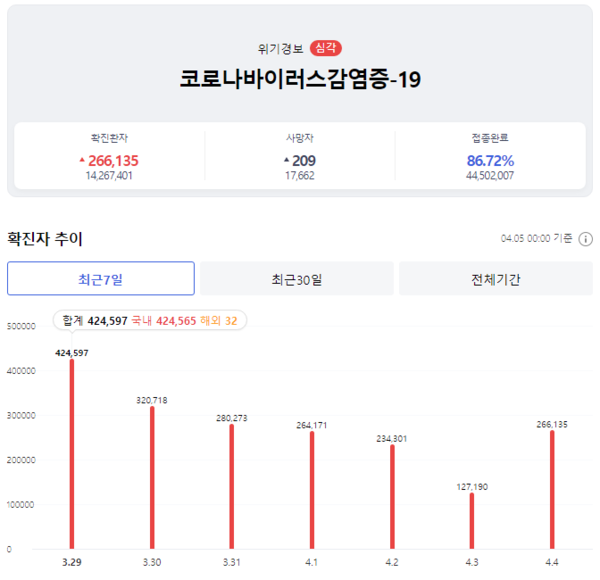
Task: Click the 280,273 bar label
Action: click(232, 418)
